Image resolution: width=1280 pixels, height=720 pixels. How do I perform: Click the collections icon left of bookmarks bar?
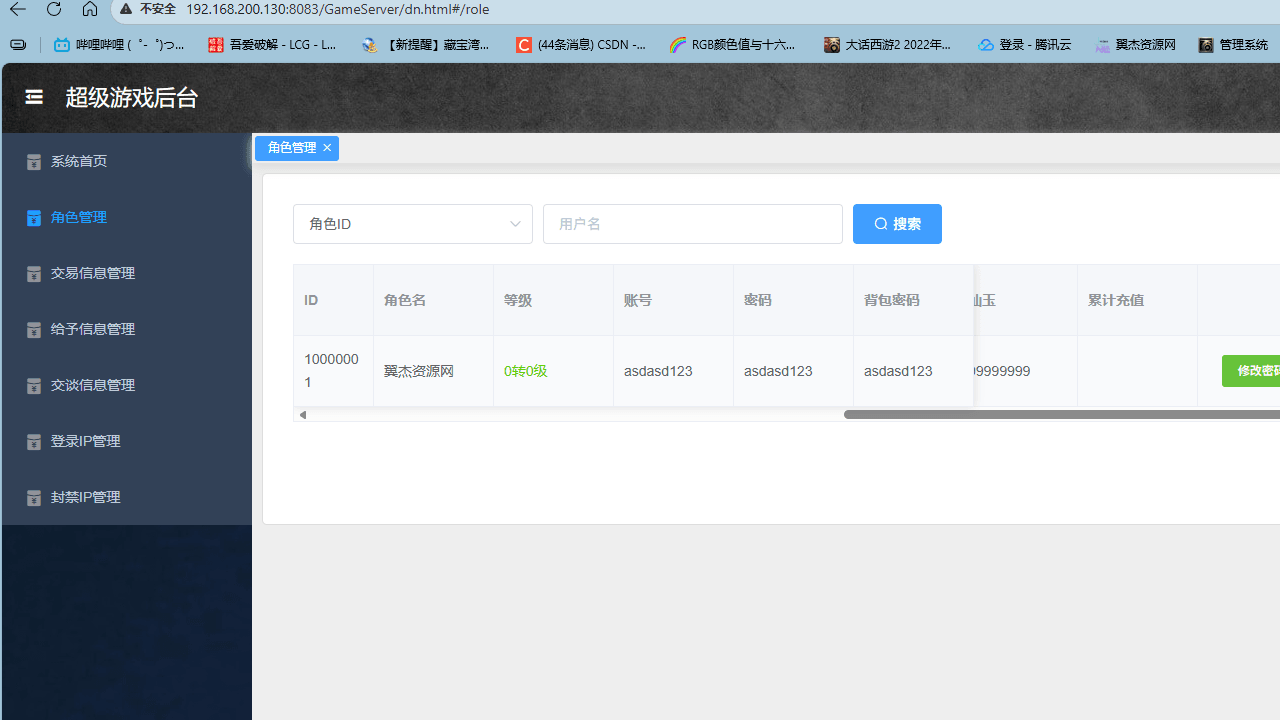(17, 45)
